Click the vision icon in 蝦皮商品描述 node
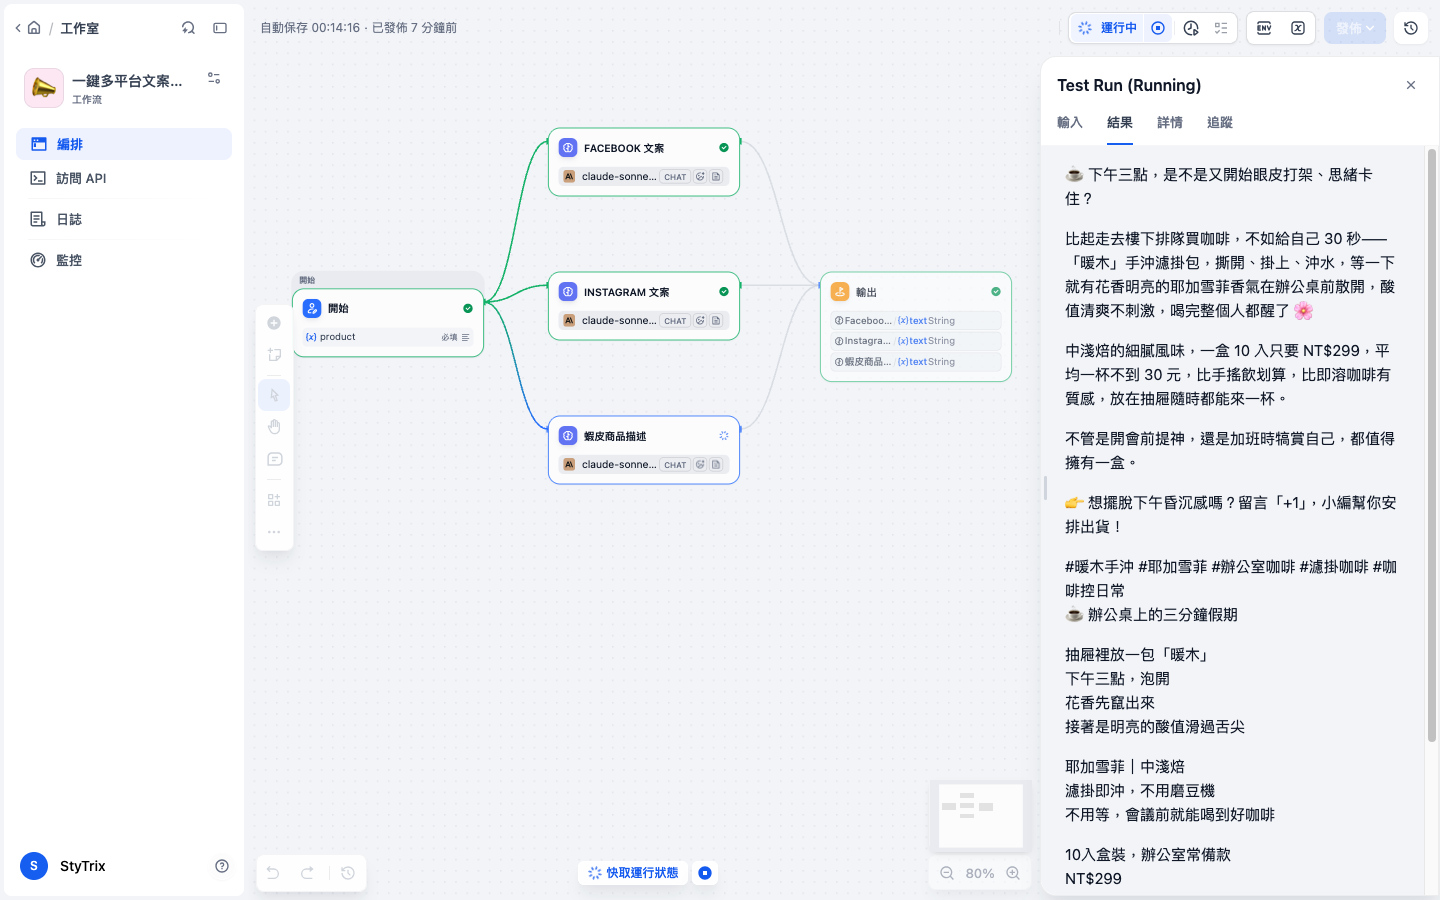Viewport: 1440px width, 900px height. pyautogui.click(x=700, y=465)
